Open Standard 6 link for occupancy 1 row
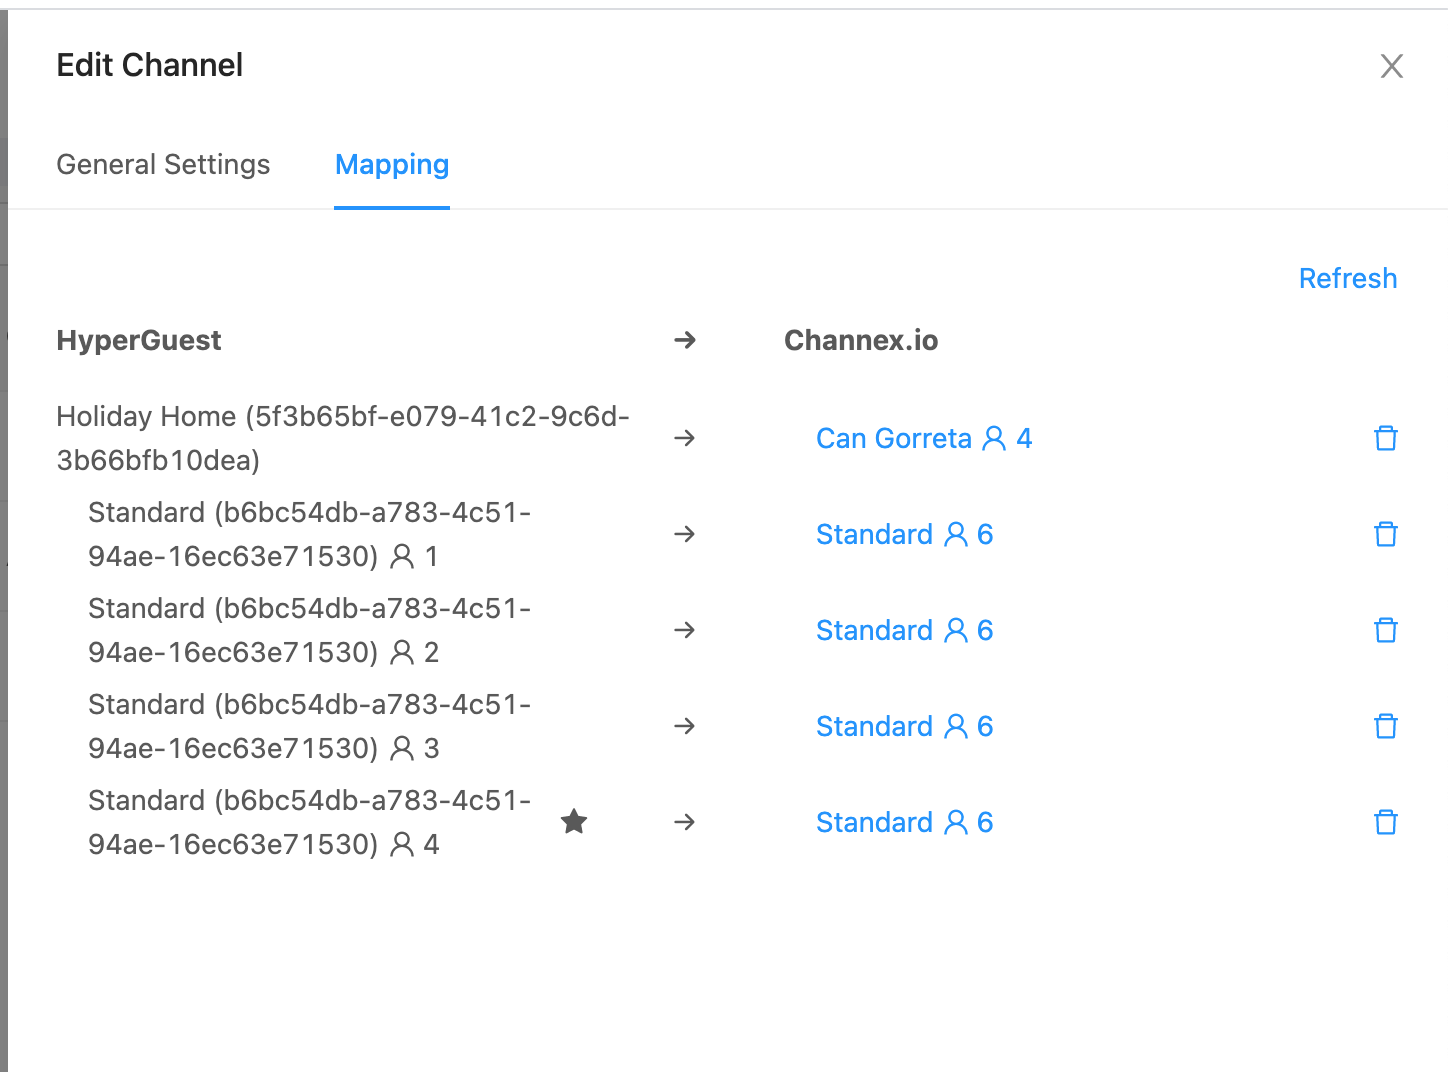Screen dimensions: 1448x1072 [905, 534]
